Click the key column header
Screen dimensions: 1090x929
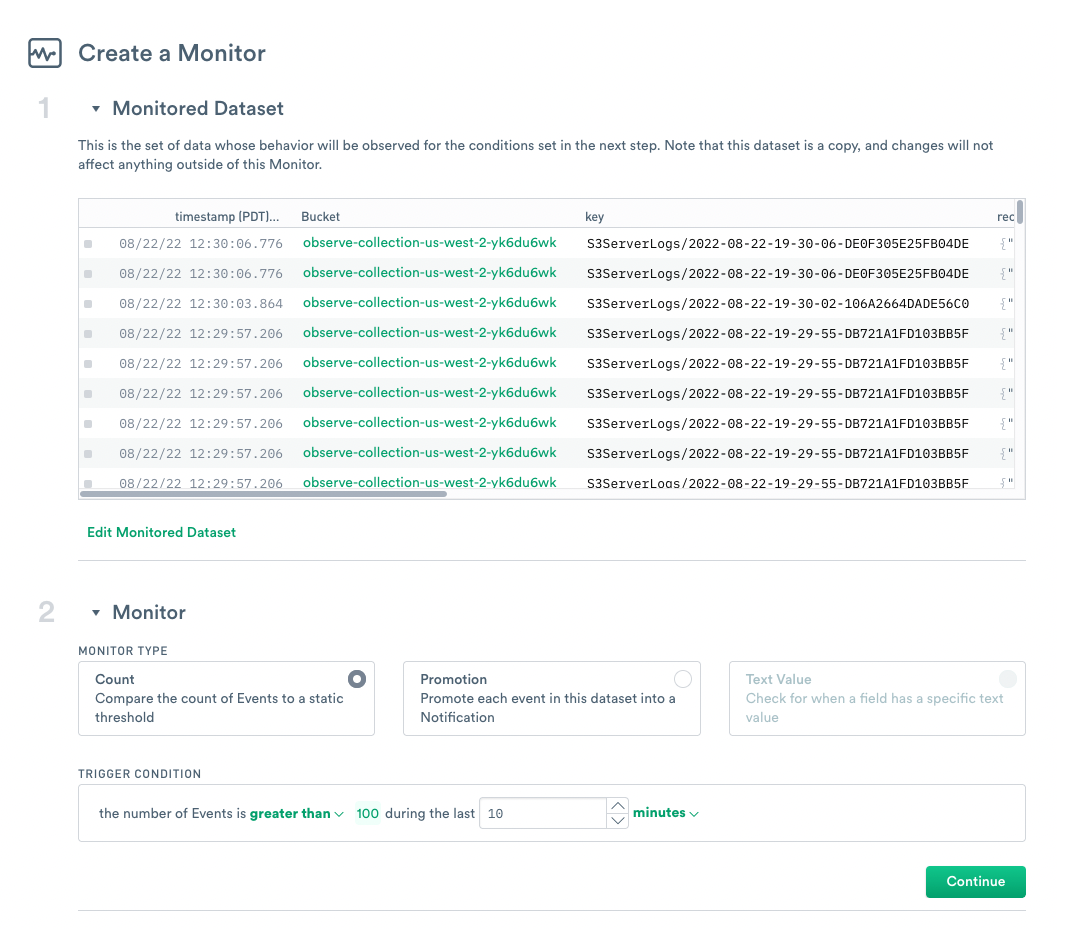[594, 217]
